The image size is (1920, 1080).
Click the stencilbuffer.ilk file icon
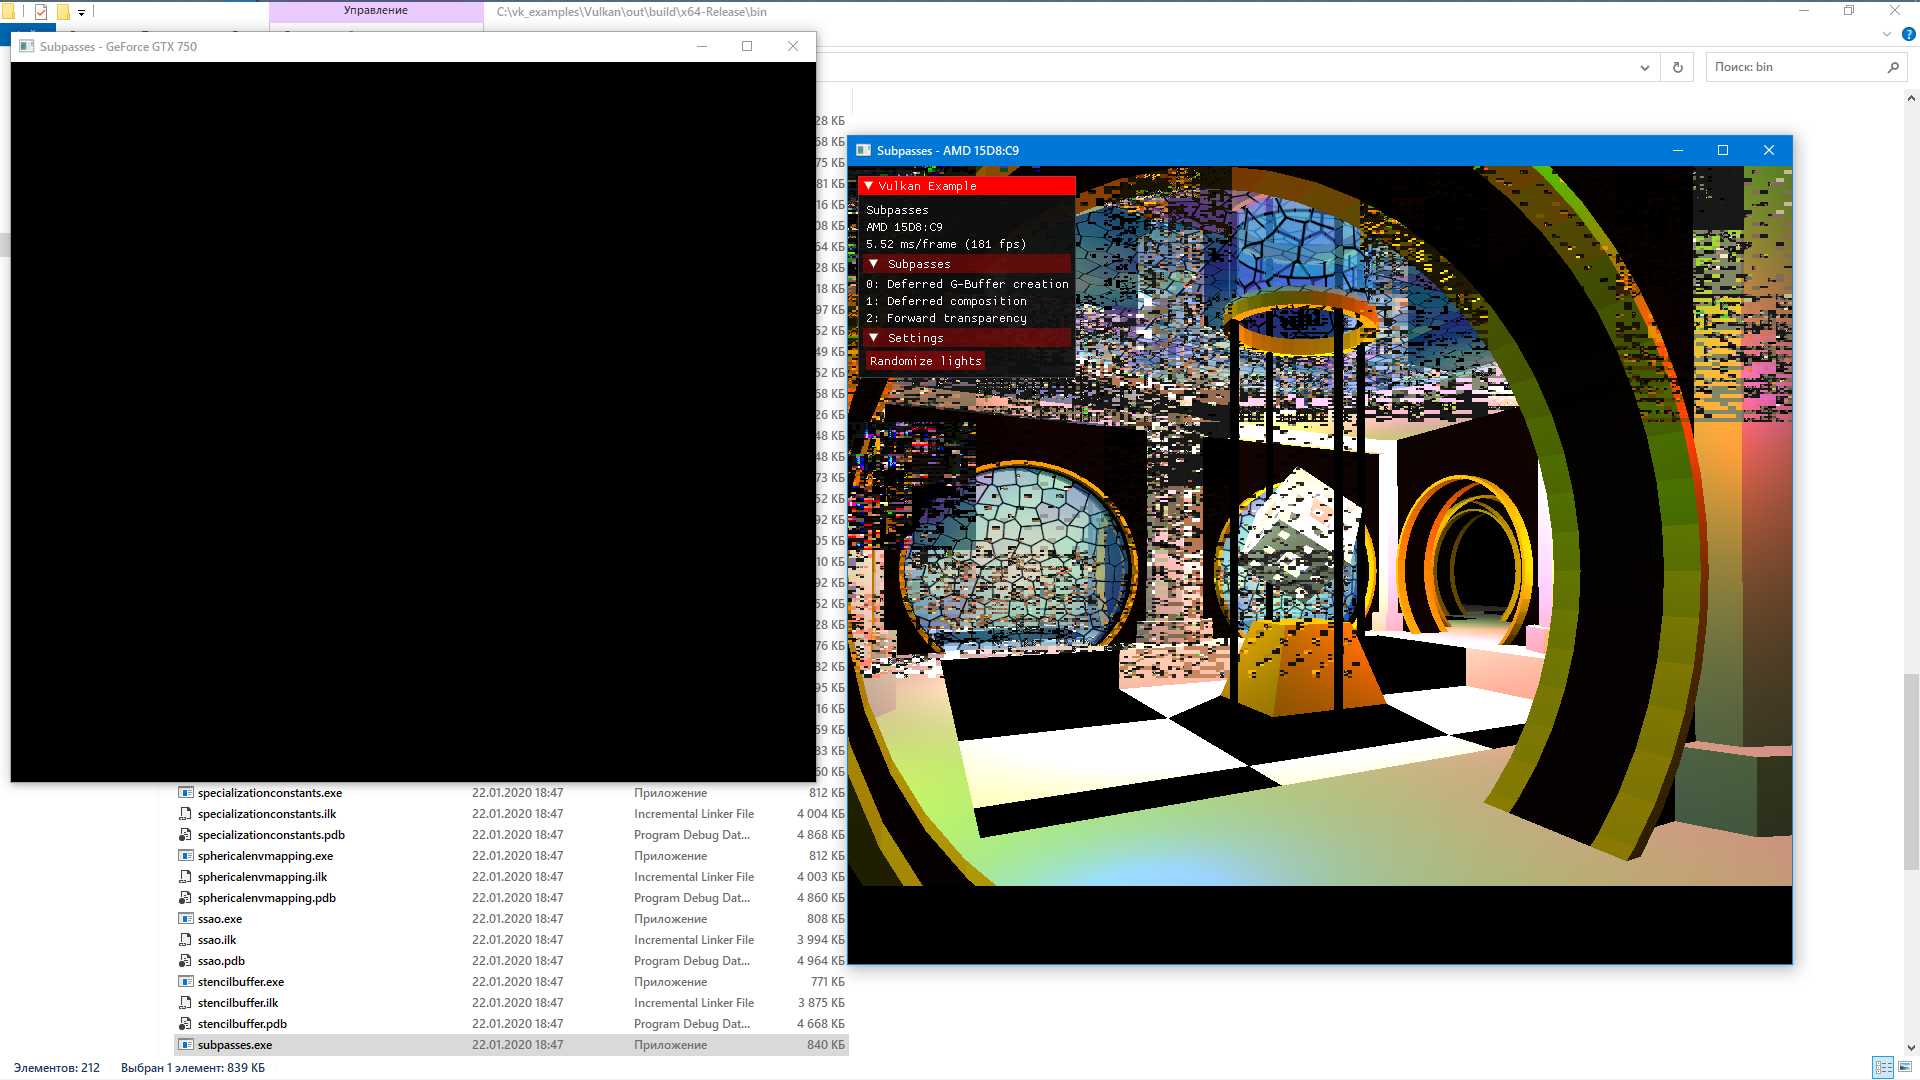click(185, 1003)
